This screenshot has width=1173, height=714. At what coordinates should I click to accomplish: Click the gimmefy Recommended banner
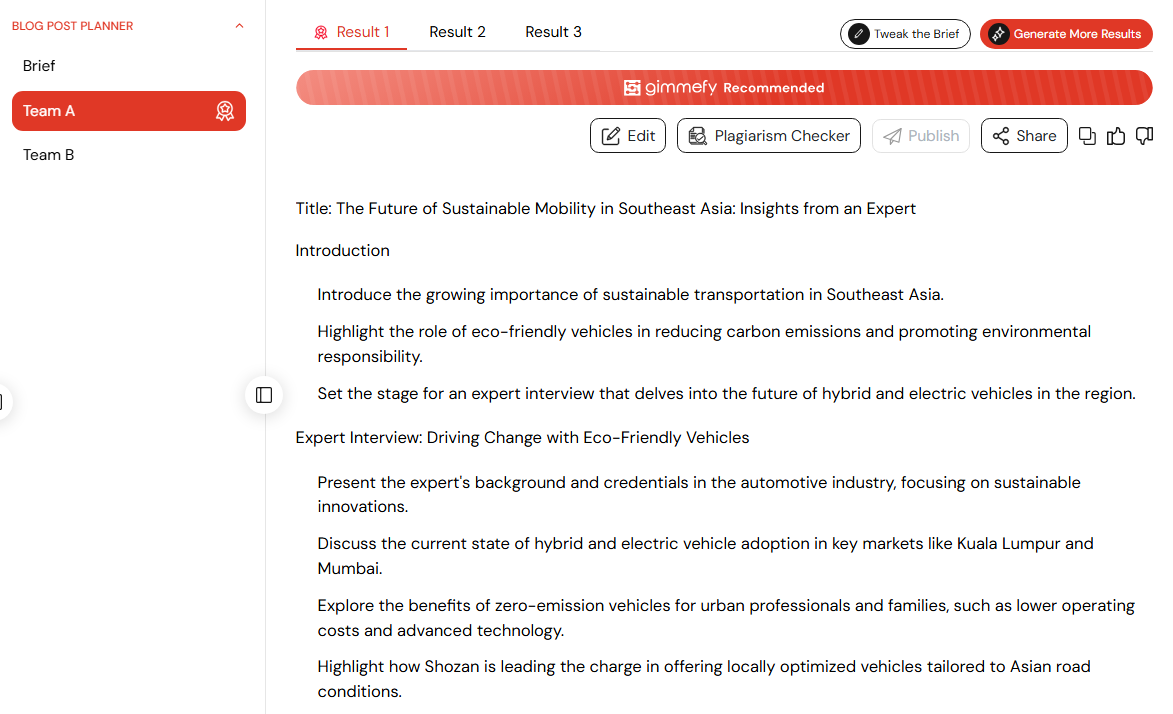coord(723,88)
